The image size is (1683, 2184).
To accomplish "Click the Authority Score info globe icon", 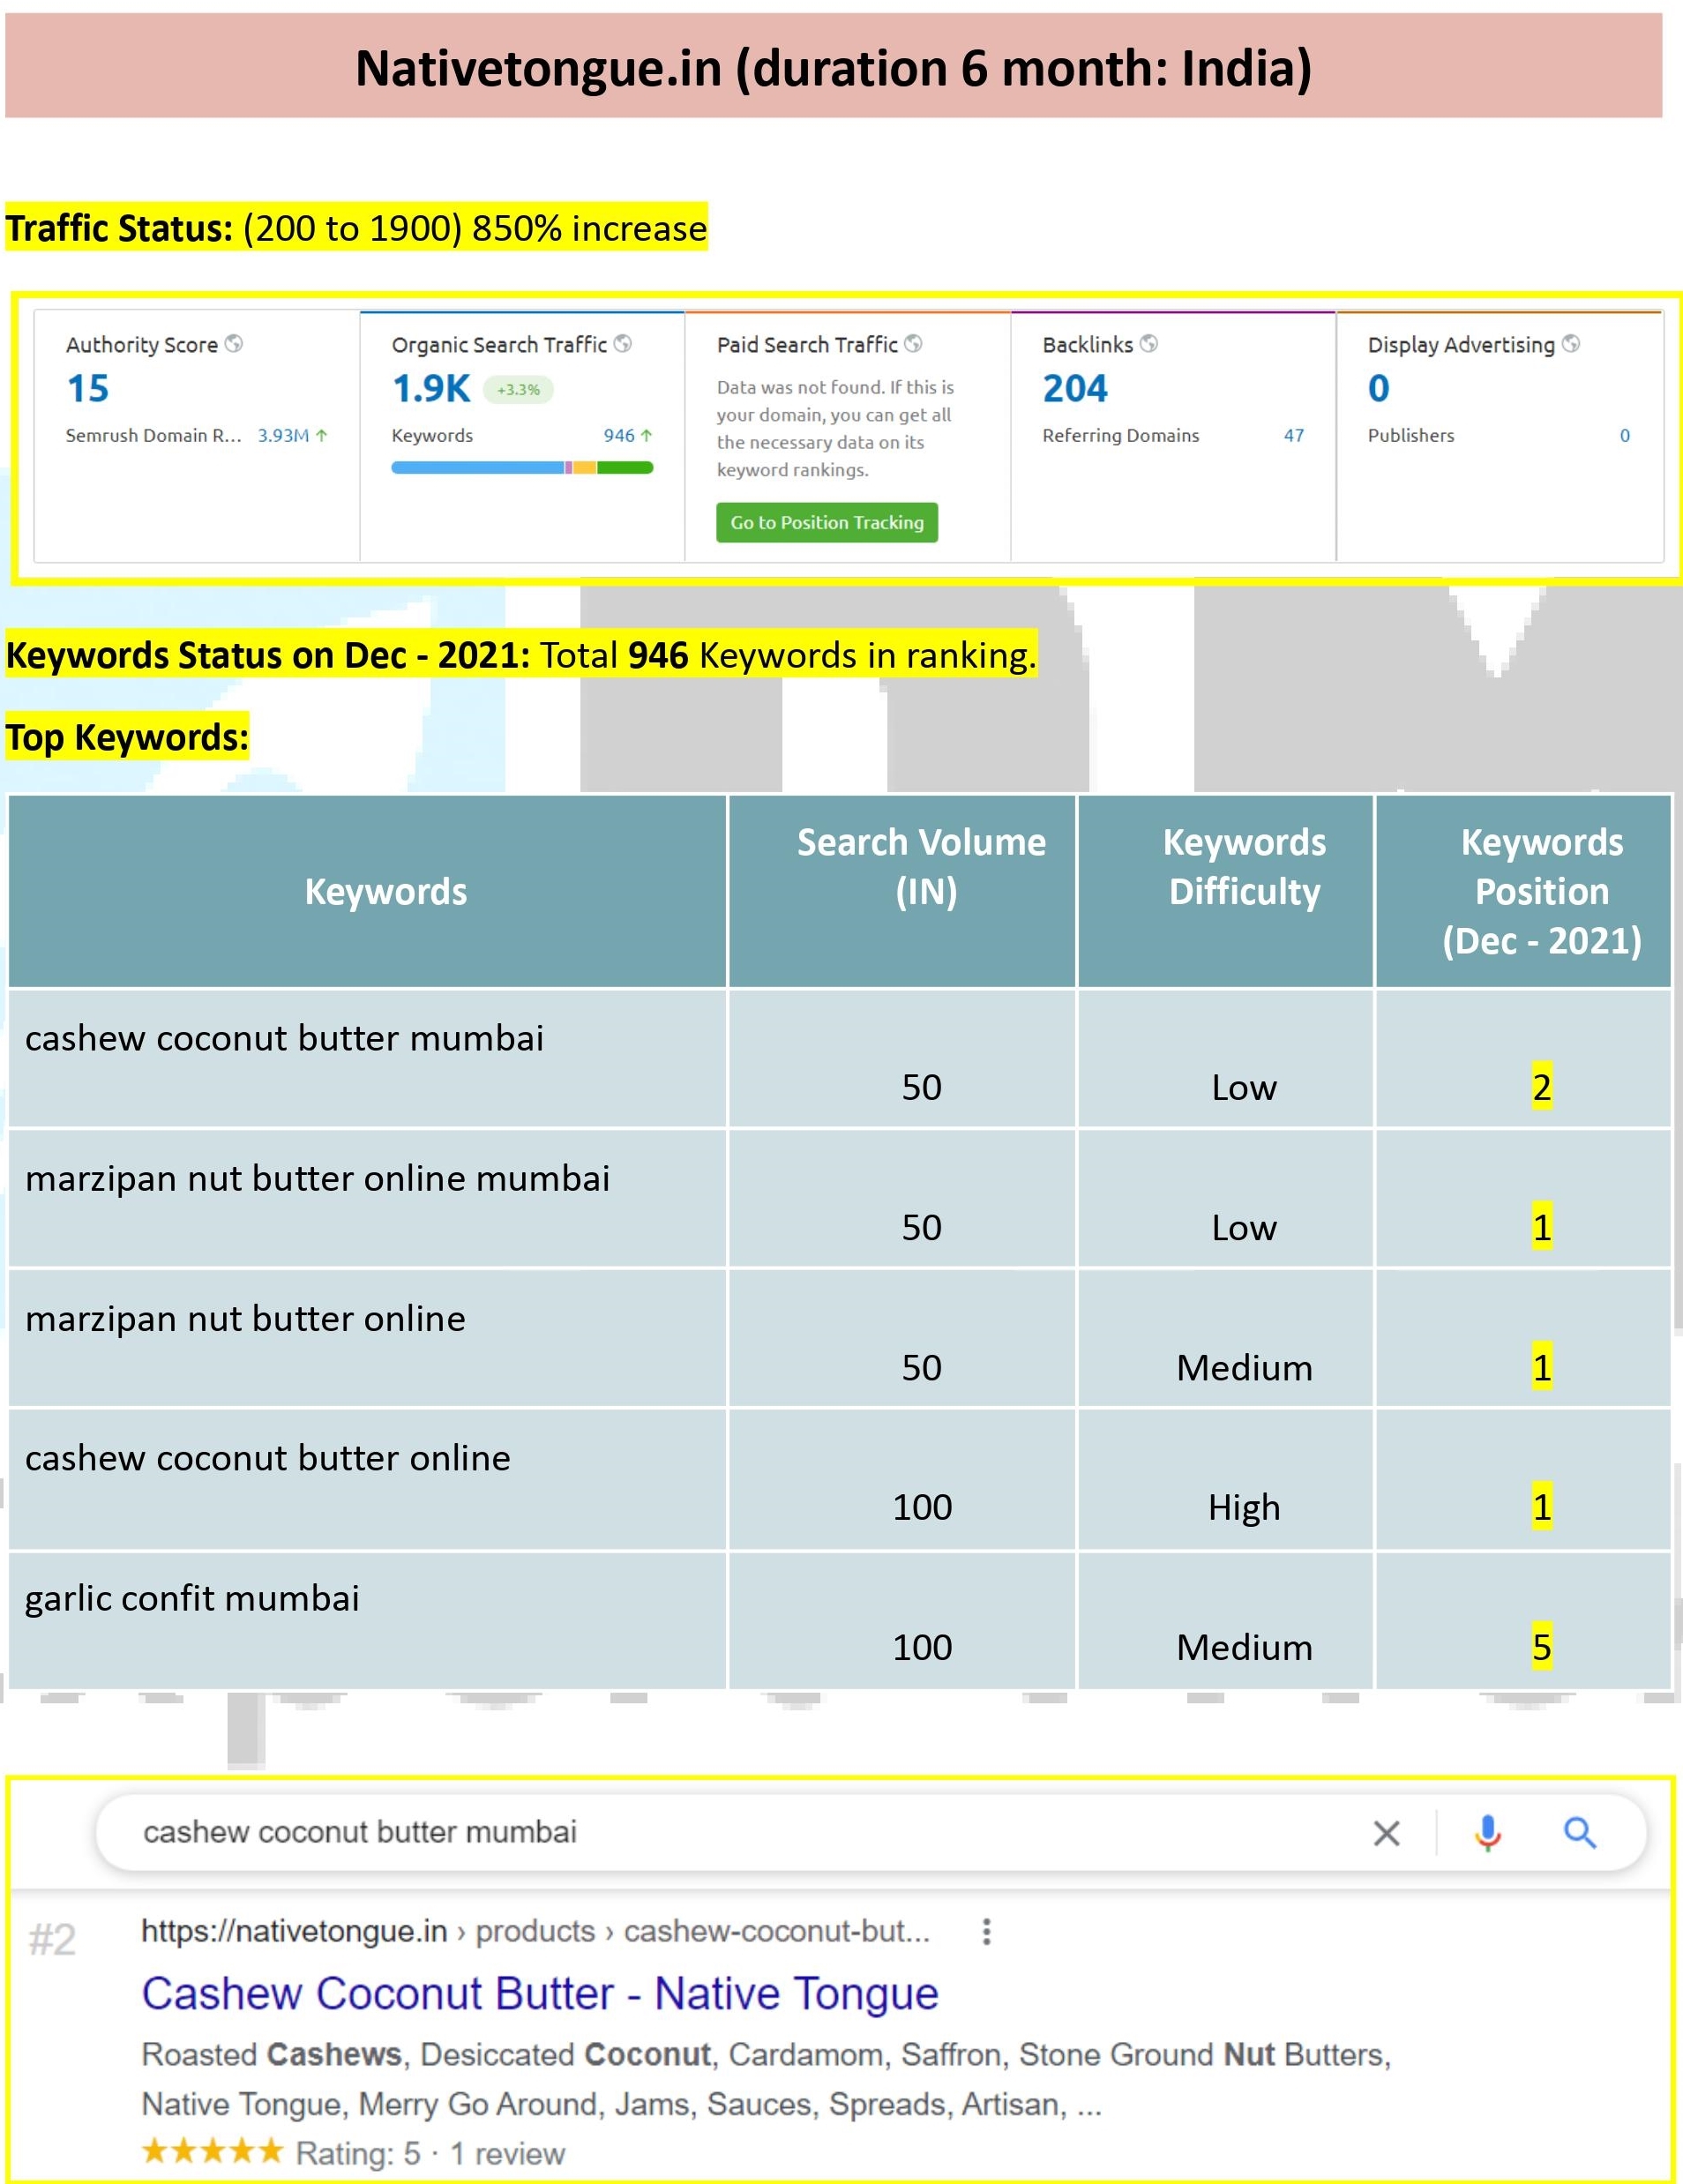I will pyautogui.click(x=233, y=344).
